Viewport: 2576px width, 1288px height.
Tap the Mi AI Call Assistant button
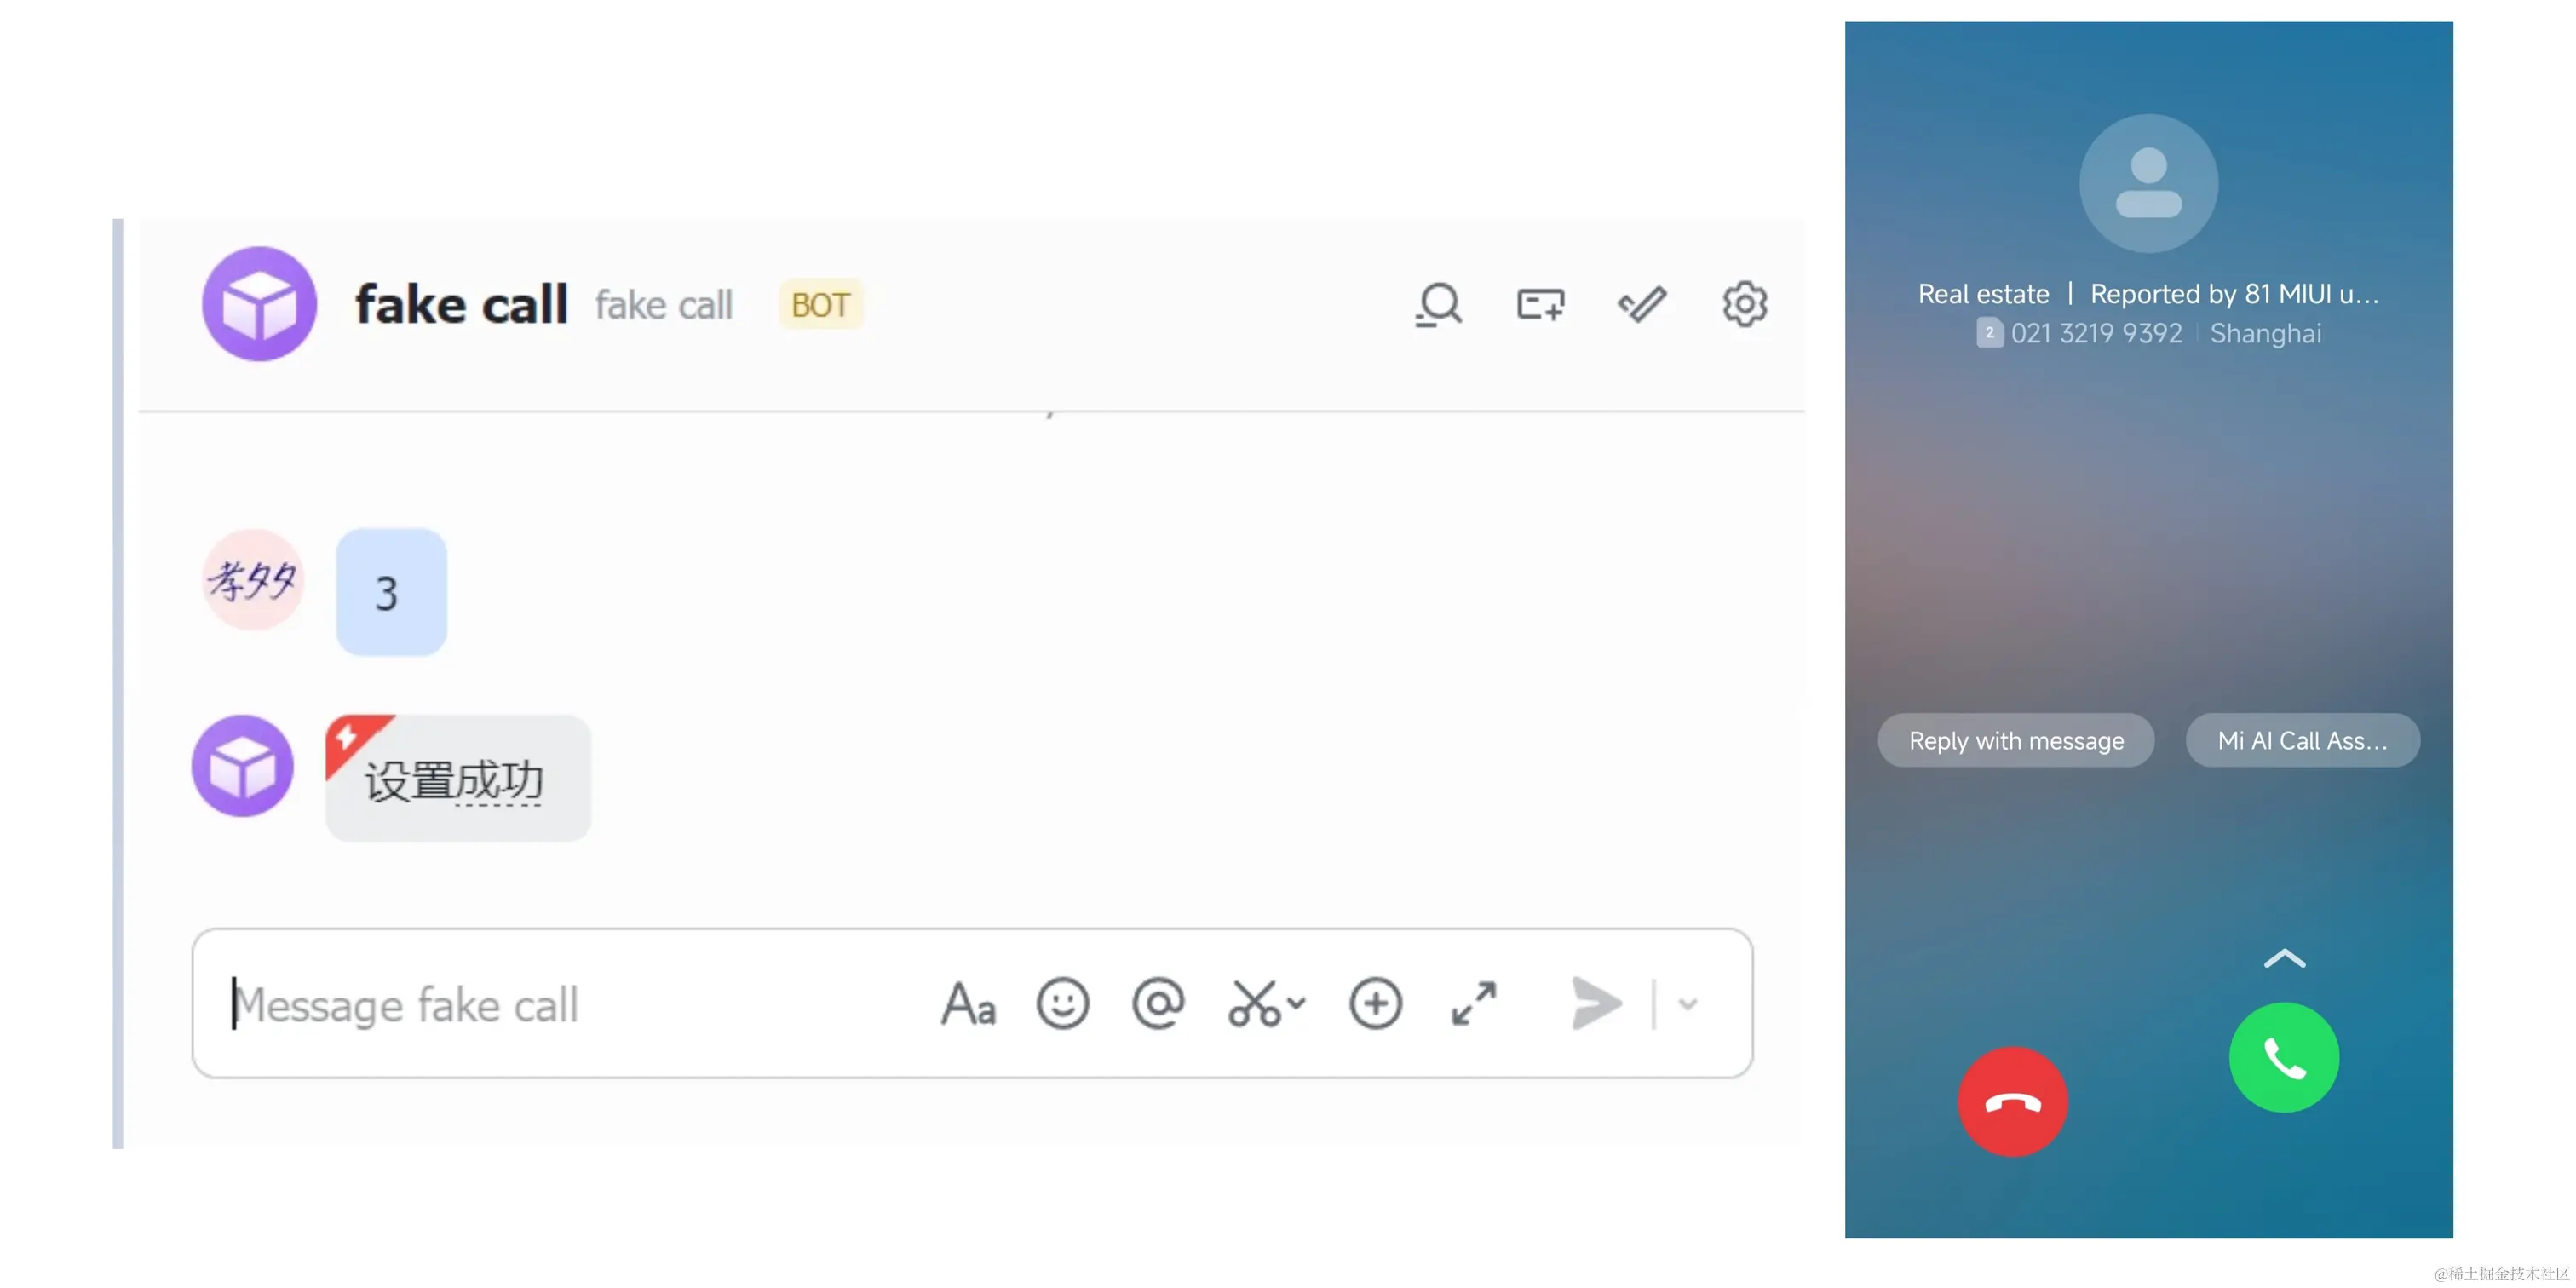pos(2303,741)
